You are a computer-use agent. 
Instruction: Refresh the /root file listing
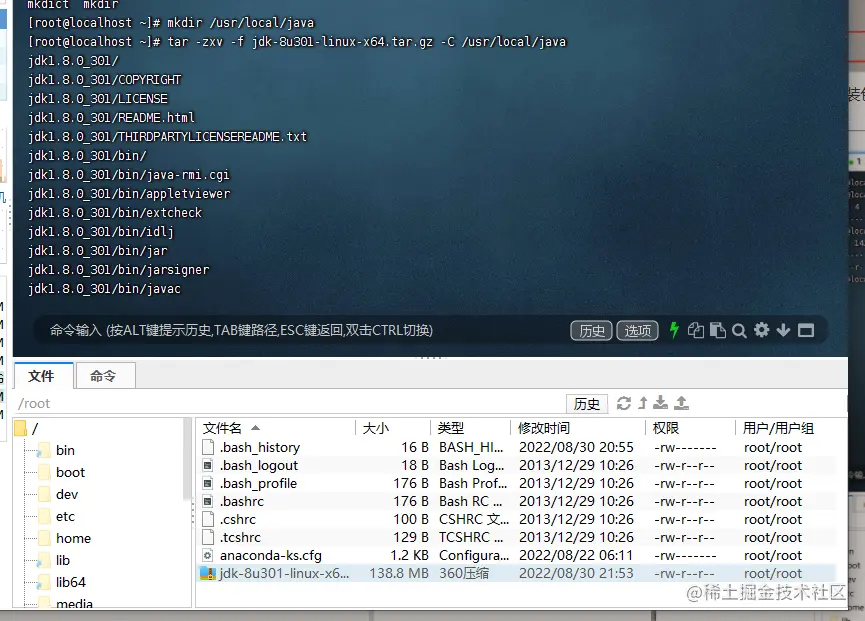[624, 403]
